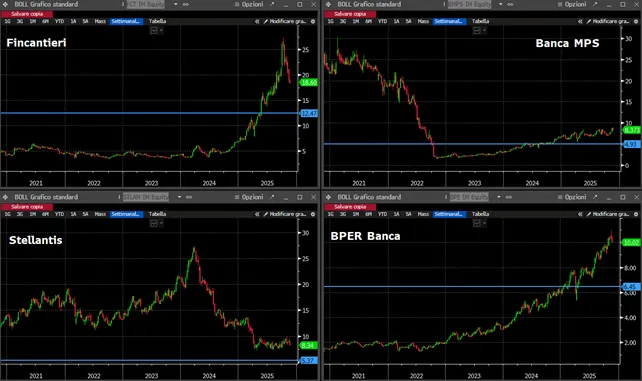Click the blue 4.93 level label on Banca MPS chart
Screen dimensions: 642x381
631,144
